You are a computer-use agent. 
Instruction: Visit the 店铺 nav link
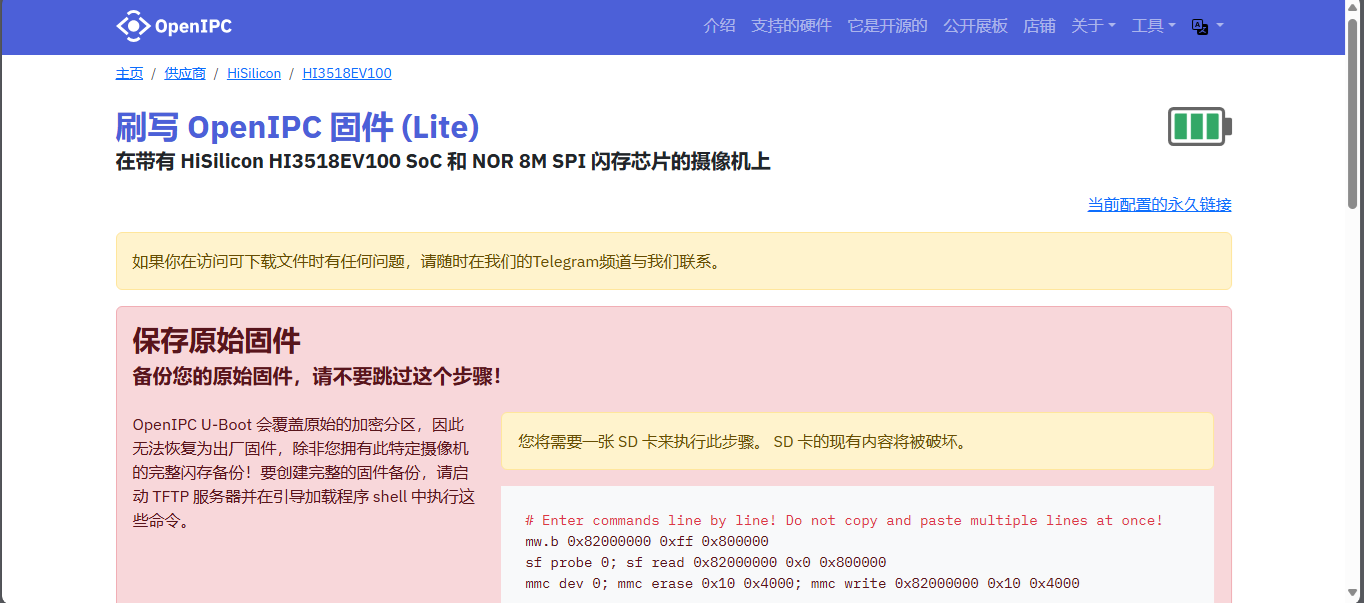pyautogui.click(x=1039, y=26)
